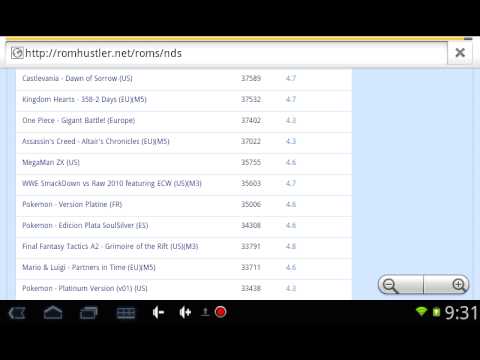Open Final Fantasy Tactics A2 link
This screenshot has height=360, width=480.
110,246
